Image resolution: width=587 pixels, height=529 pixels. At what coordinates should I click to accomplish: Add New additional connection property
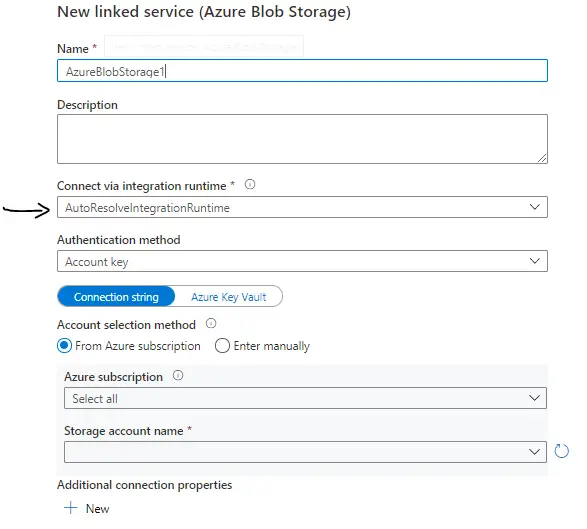click(x=87, y=508)
